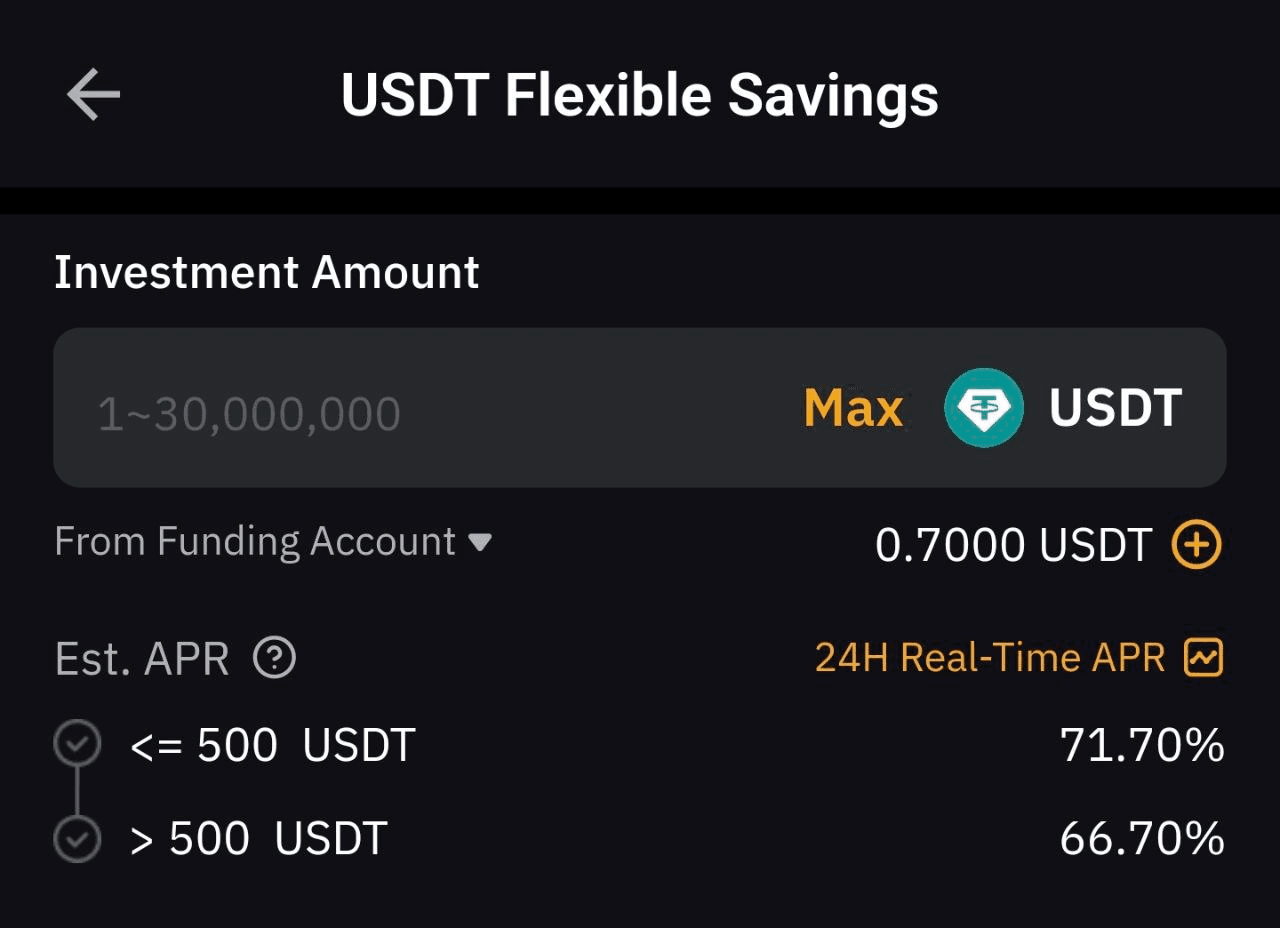The width and height of the screenshot is (1280, 928).
Task: Select the > 500 USDT tier row
Action: point(640,839)
